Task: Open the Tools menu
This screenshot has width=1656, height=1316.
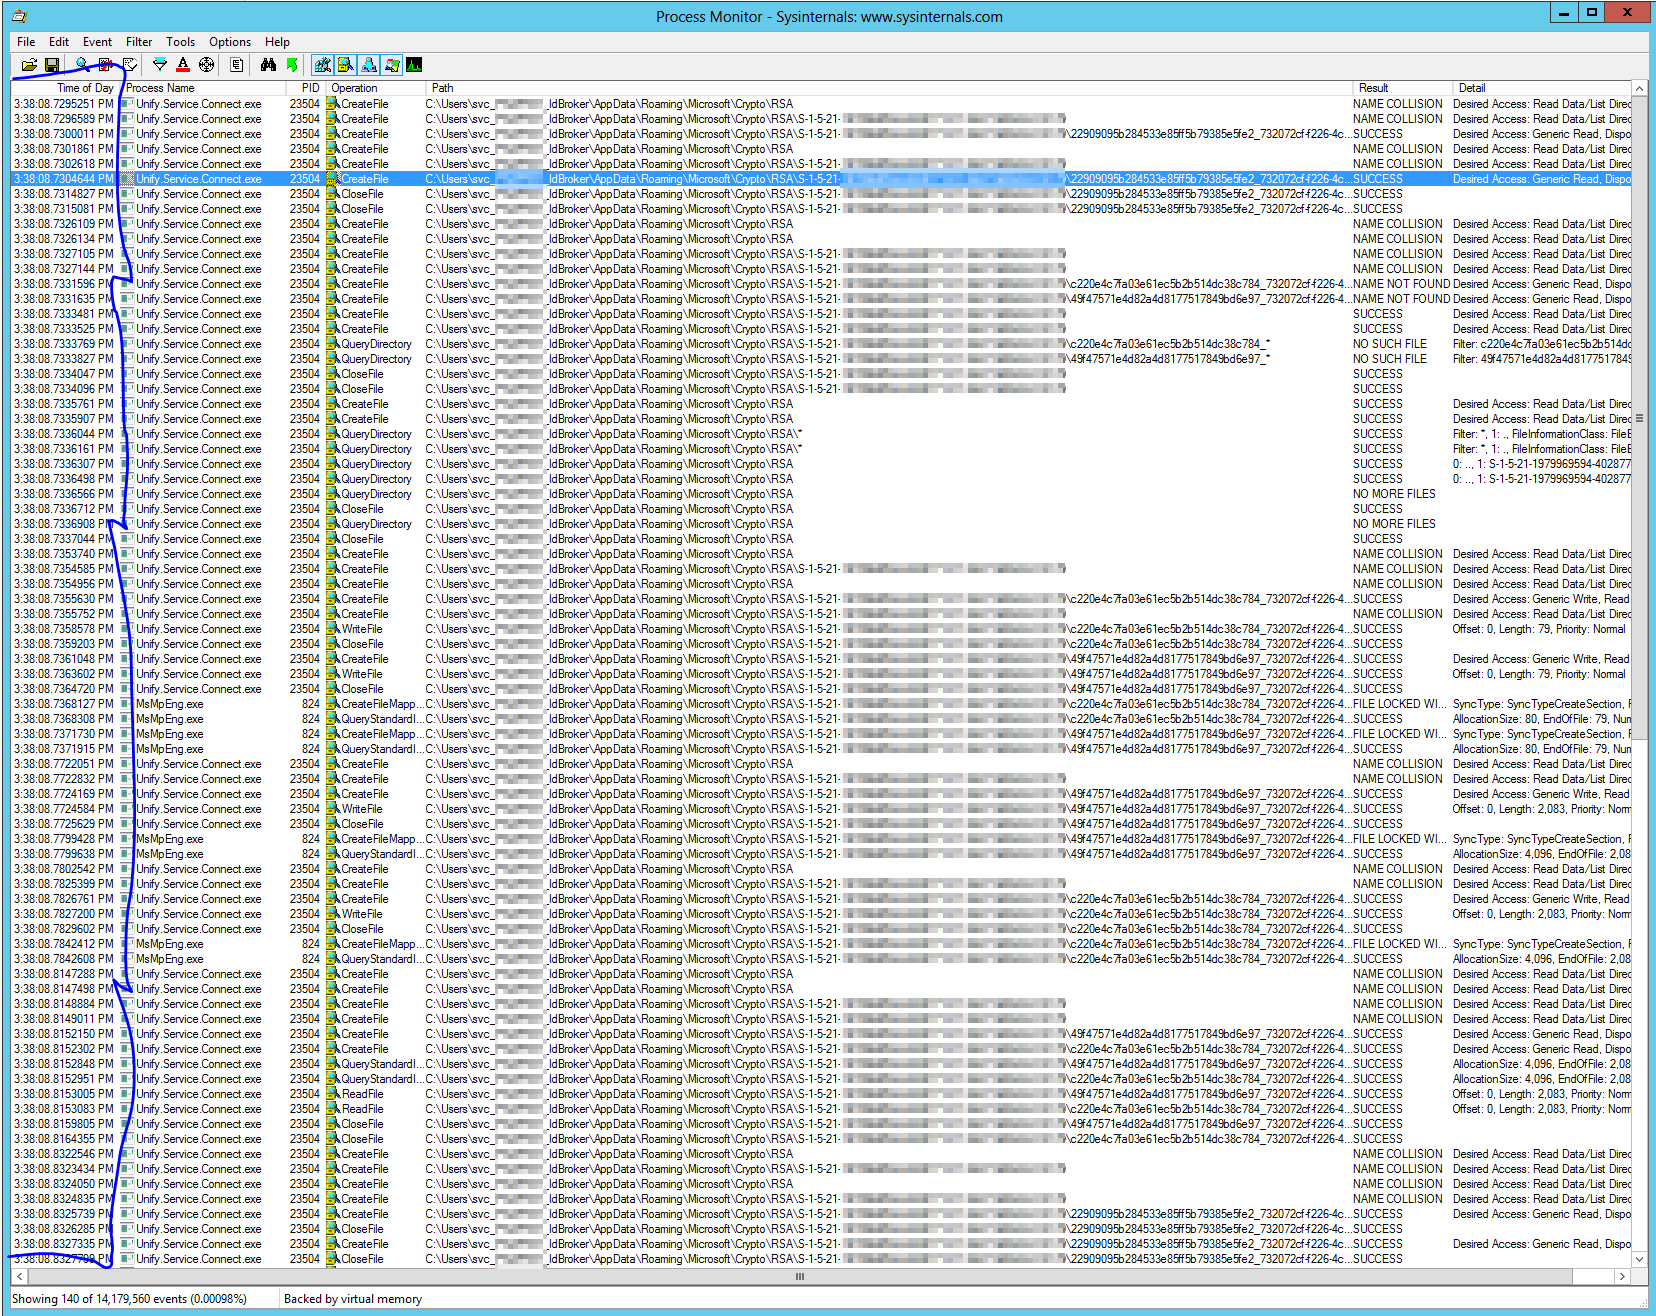Action: (x=180, y=42)
